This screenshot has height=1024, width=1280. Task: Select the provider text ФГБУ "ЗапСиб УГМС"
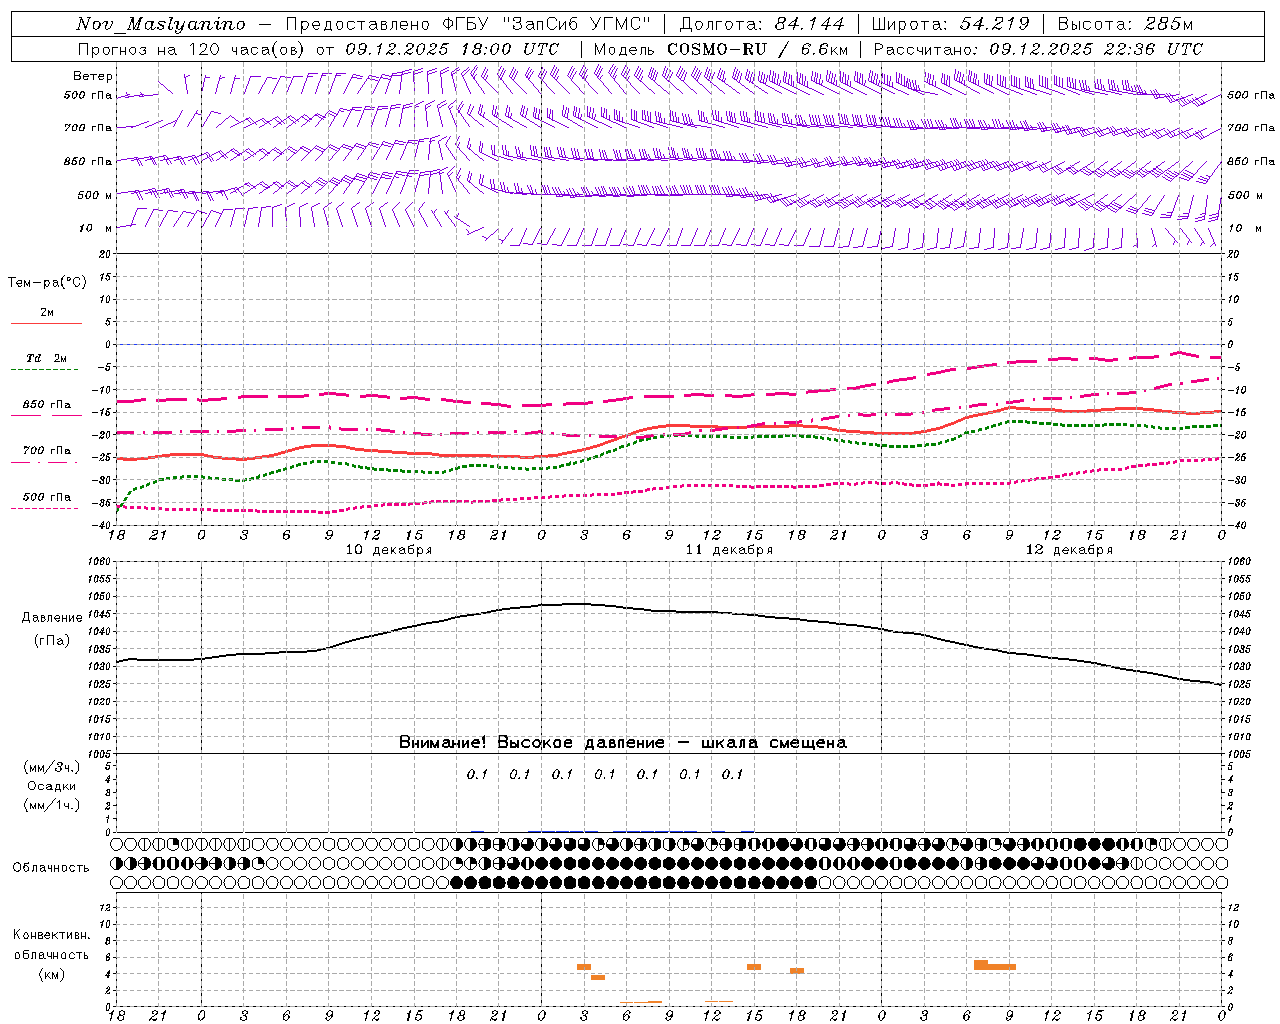click(545, 24)
